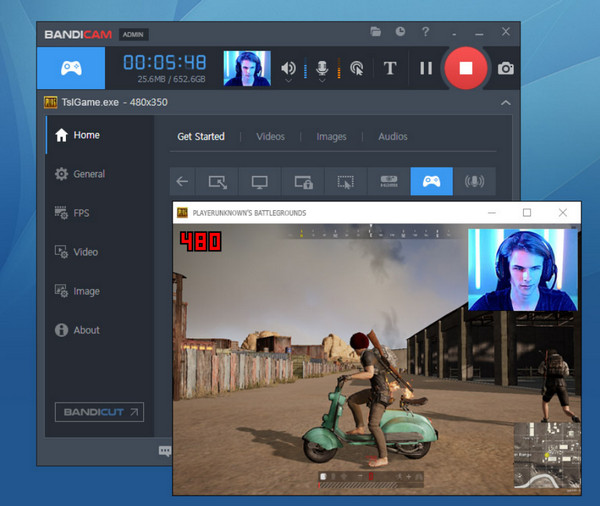This screenshot has width=600, height=506.
Task: Open the About section
Action: (100, 330)
